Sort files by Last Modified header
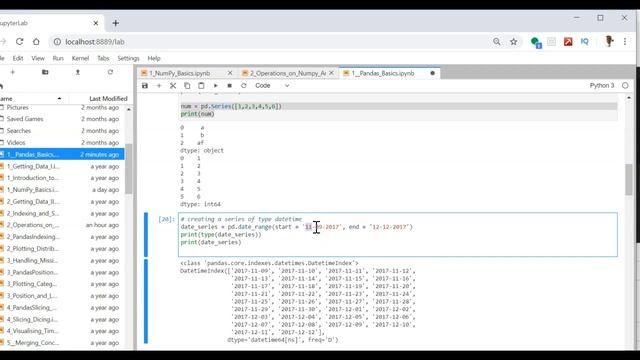The image size is (640, 360). pyautogui.click(x=108, y=99)
